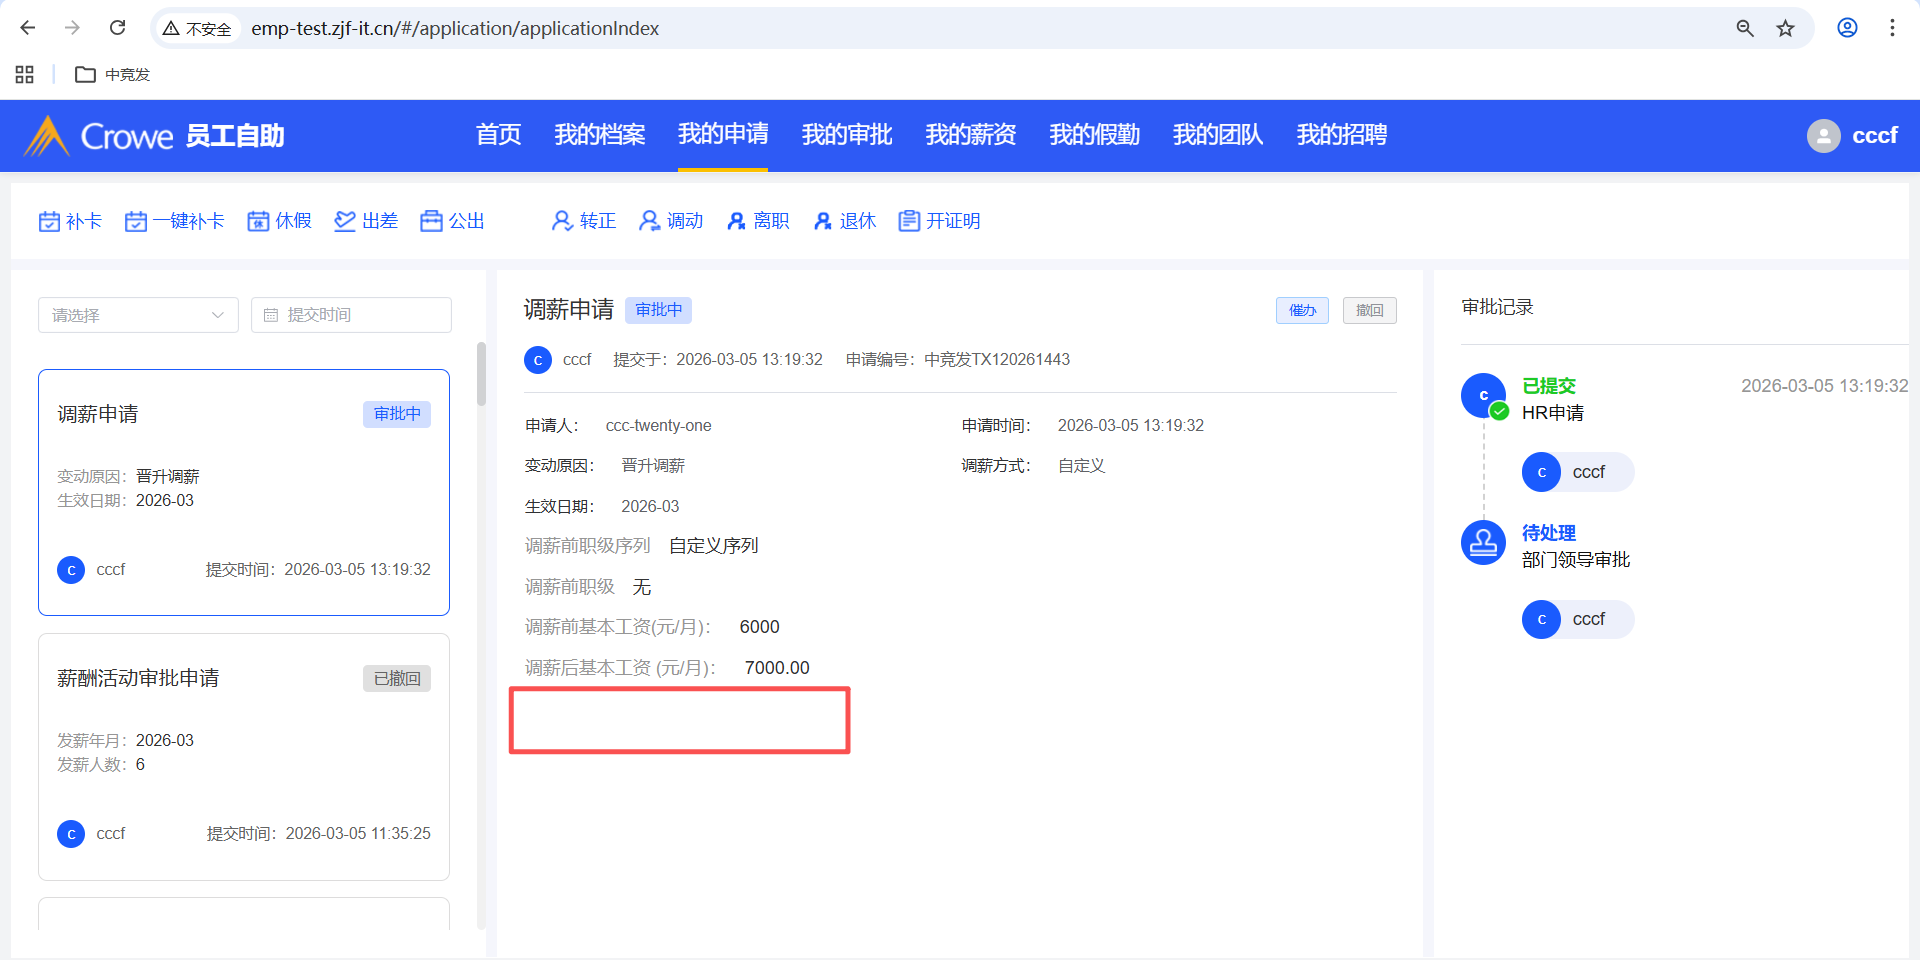Screen dimensions: 1920x960
Task: Click the 公出 briefcase icon
Action: (x=431, y=221)
